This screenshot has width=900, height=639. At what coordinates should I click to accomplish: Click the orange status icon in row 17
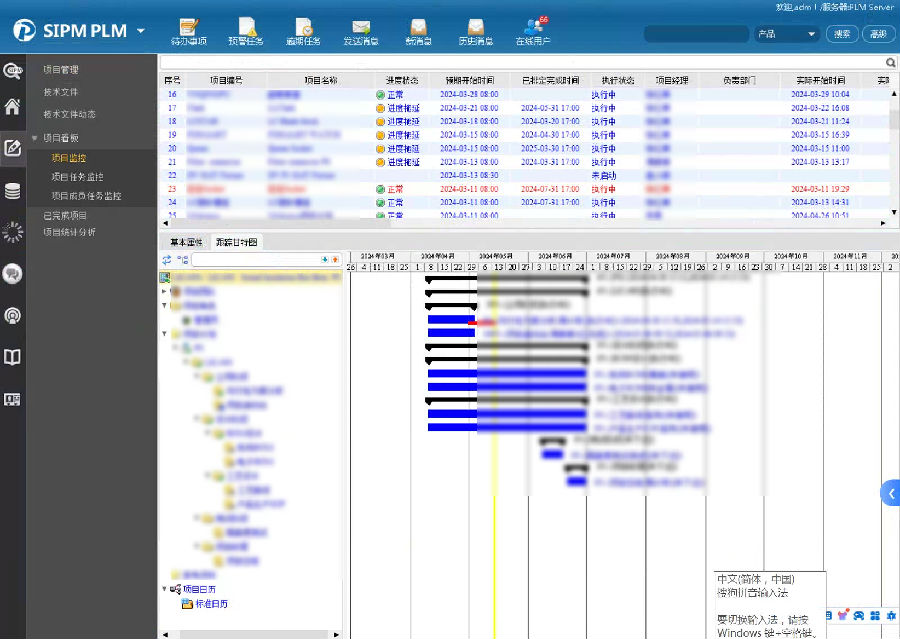[x=380, y=109]
